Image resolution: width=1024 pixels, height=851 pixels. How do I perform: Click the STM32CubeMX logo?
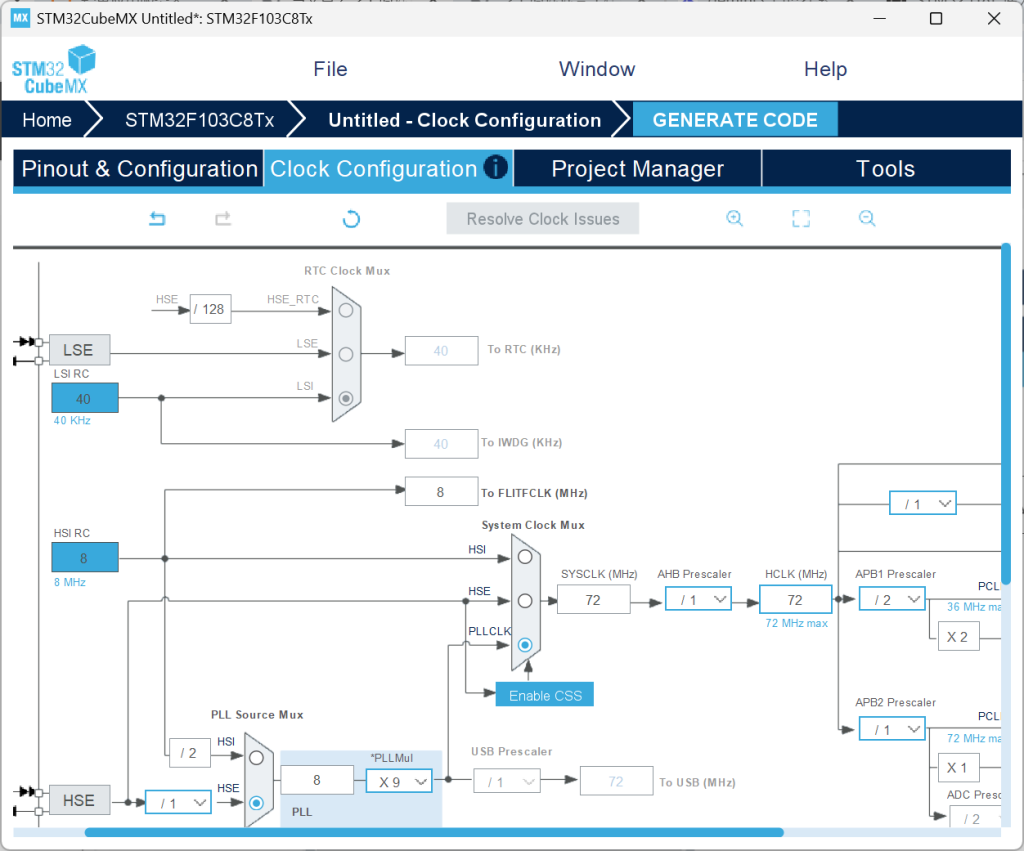tap(53, 69)
